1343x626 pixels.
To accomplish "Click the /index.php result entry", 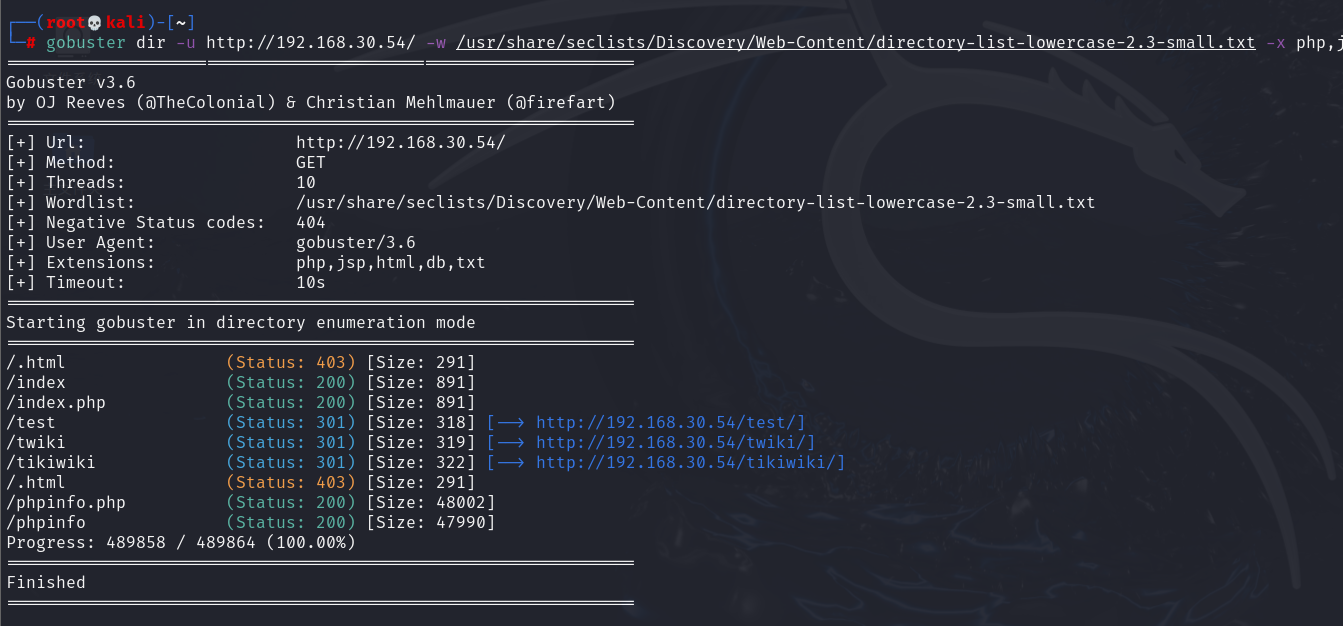I will (56, 402).
